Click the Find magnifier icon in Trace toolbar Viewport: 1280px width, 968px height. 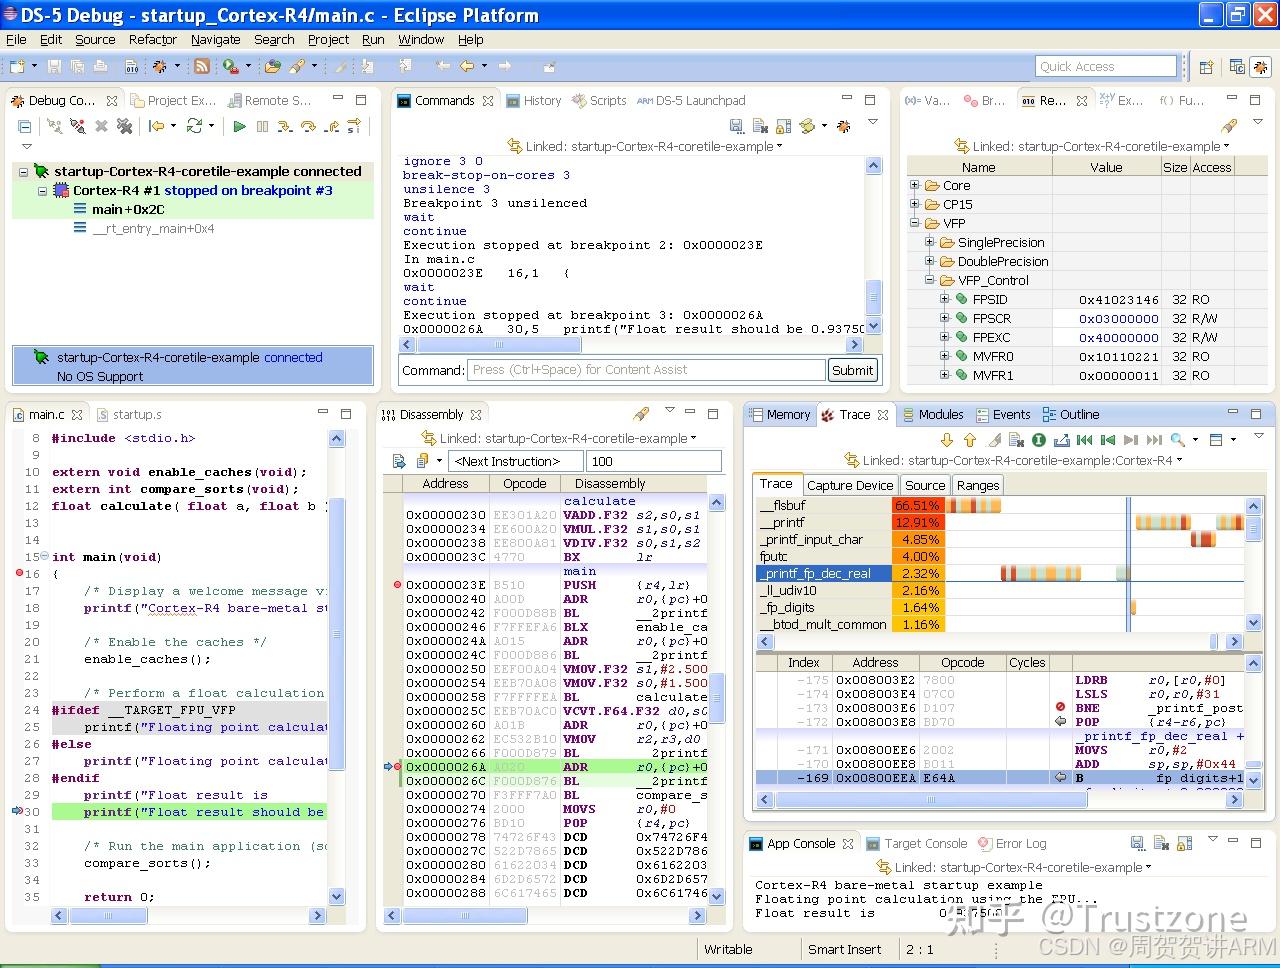1178,440
